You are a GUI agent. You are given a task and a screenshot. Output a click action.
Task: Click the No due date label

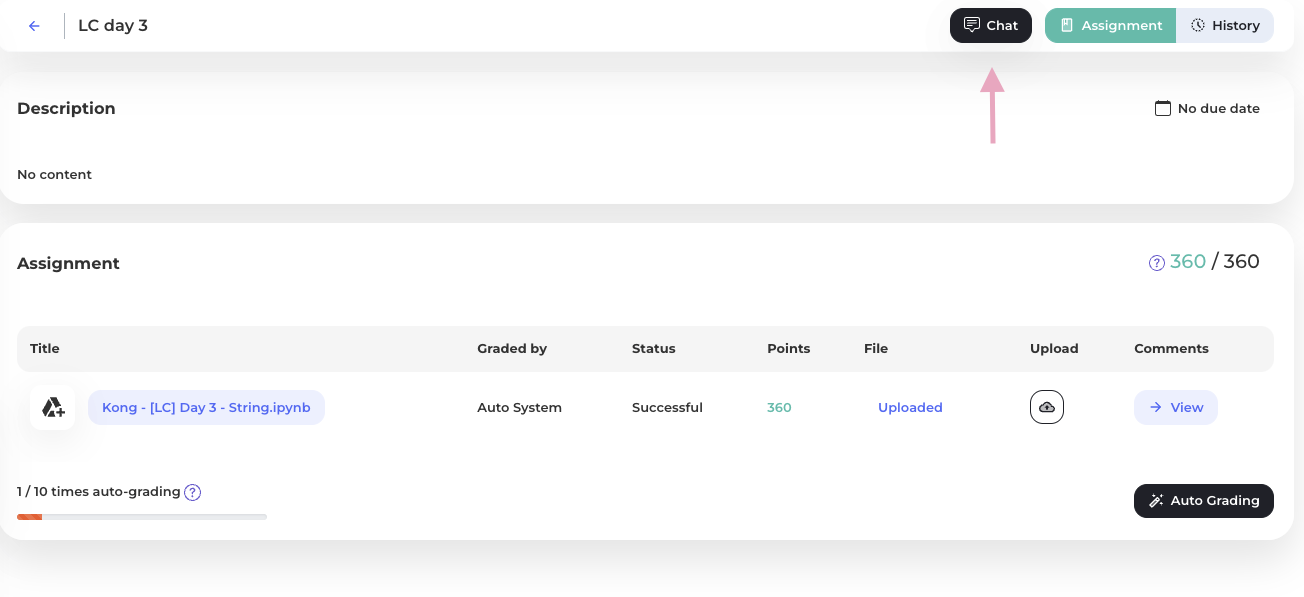pos(1219,108)
